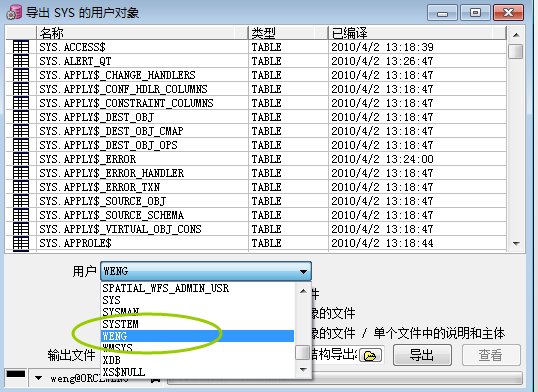Select row text SYS.APPLY$_DEST_OBJ
Image resolution: width=538 pixels, height=392 pixels.
click(x=96, y=117)
